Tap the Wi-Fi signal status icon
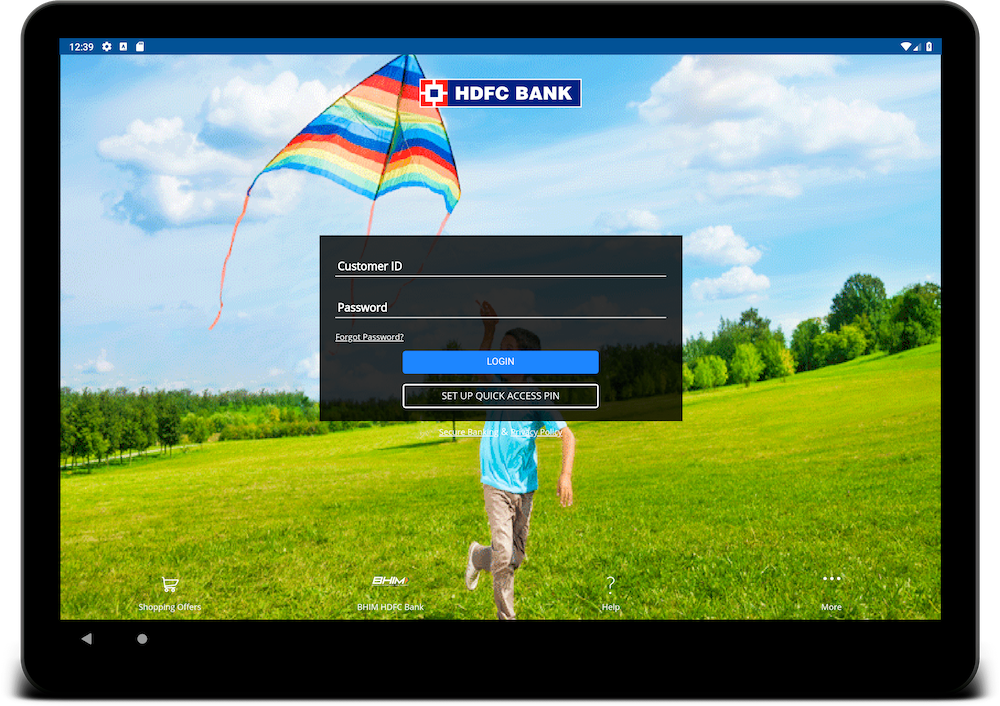1000x706 pixels. (905, 46)
